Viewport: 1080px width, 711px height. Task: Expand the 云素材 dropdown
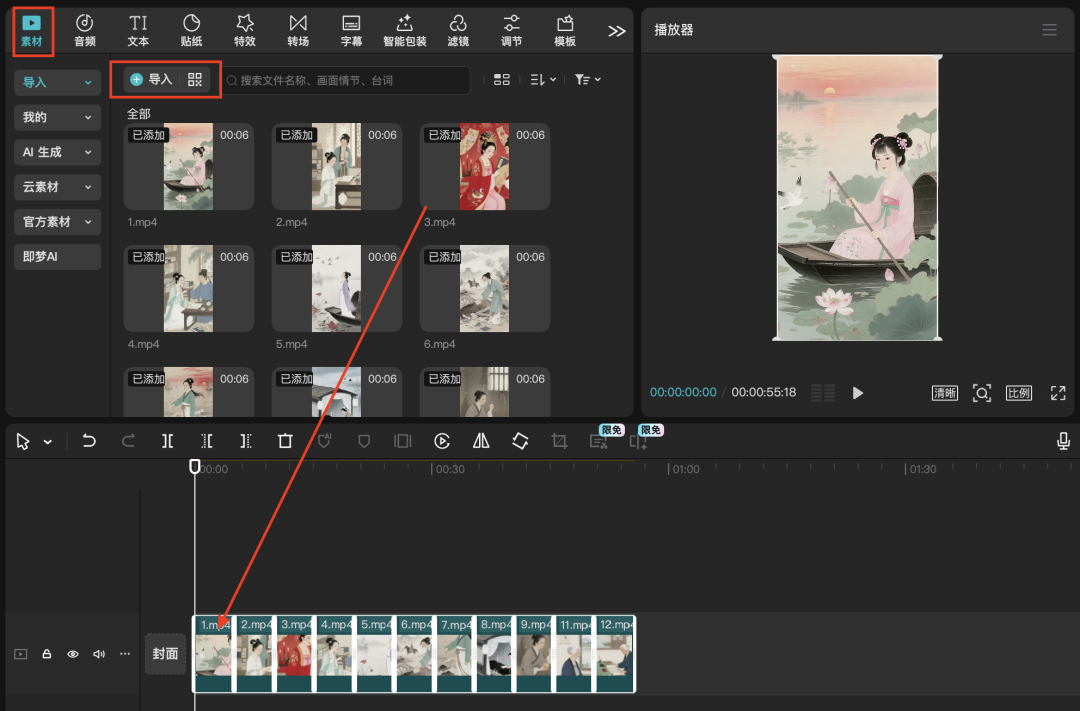pos(58,187)
